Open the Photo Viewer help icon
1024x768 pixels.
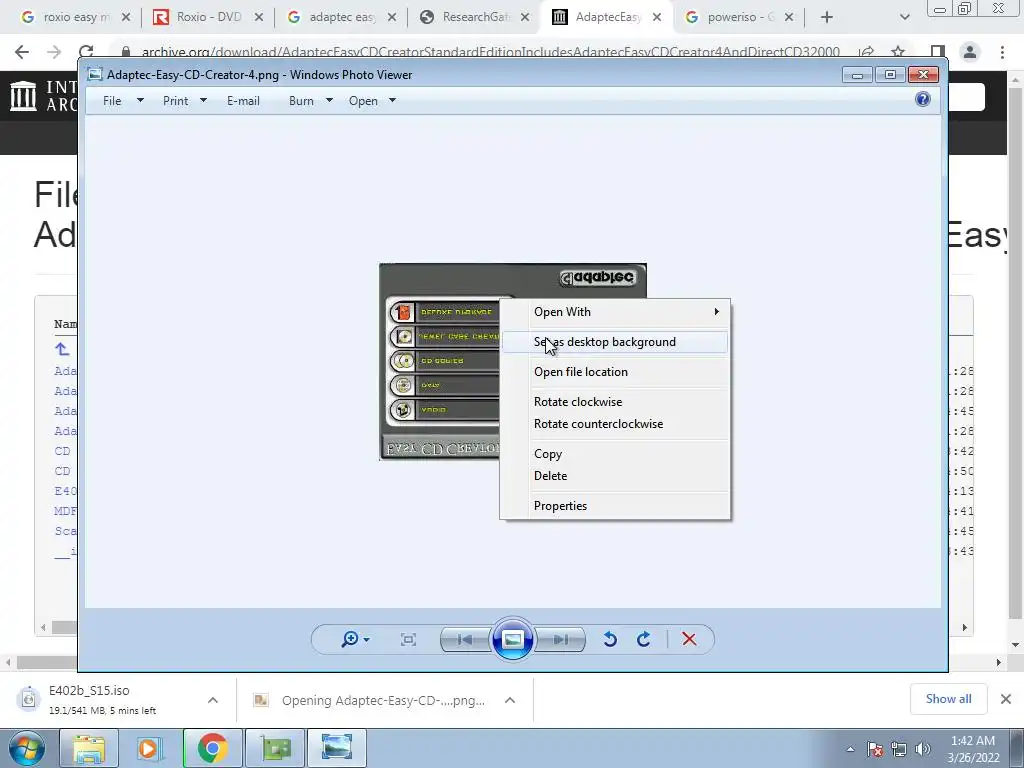click(922, 99)
